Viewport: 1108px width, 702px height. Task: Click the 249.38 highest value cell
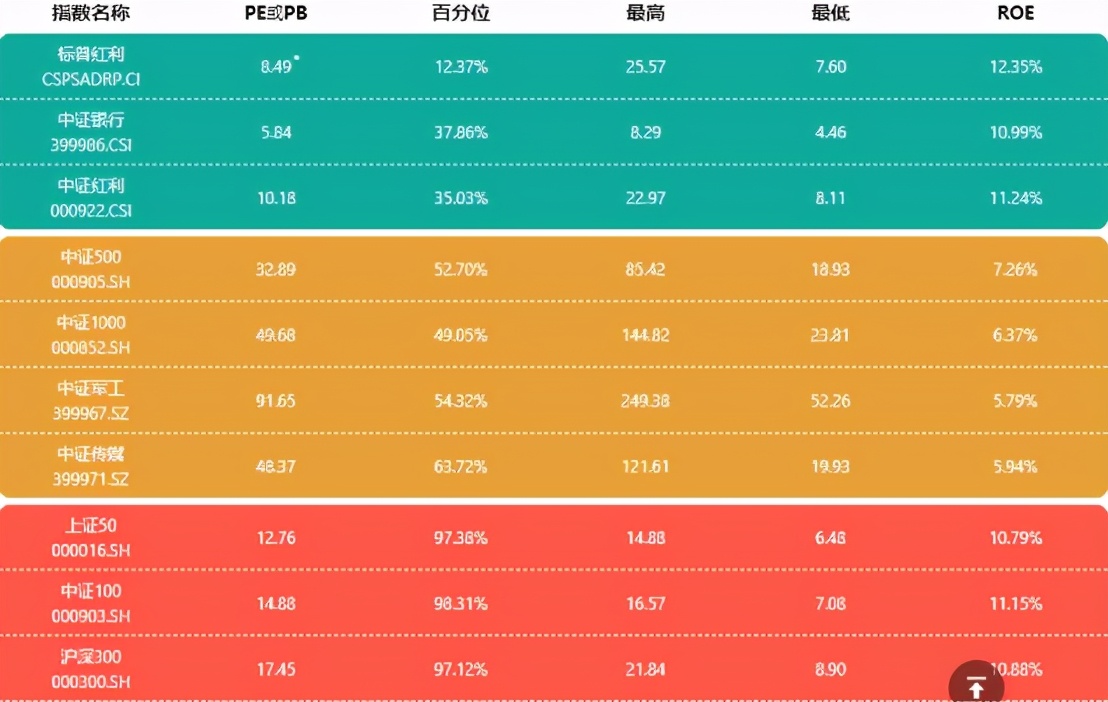tap(645, 401)
